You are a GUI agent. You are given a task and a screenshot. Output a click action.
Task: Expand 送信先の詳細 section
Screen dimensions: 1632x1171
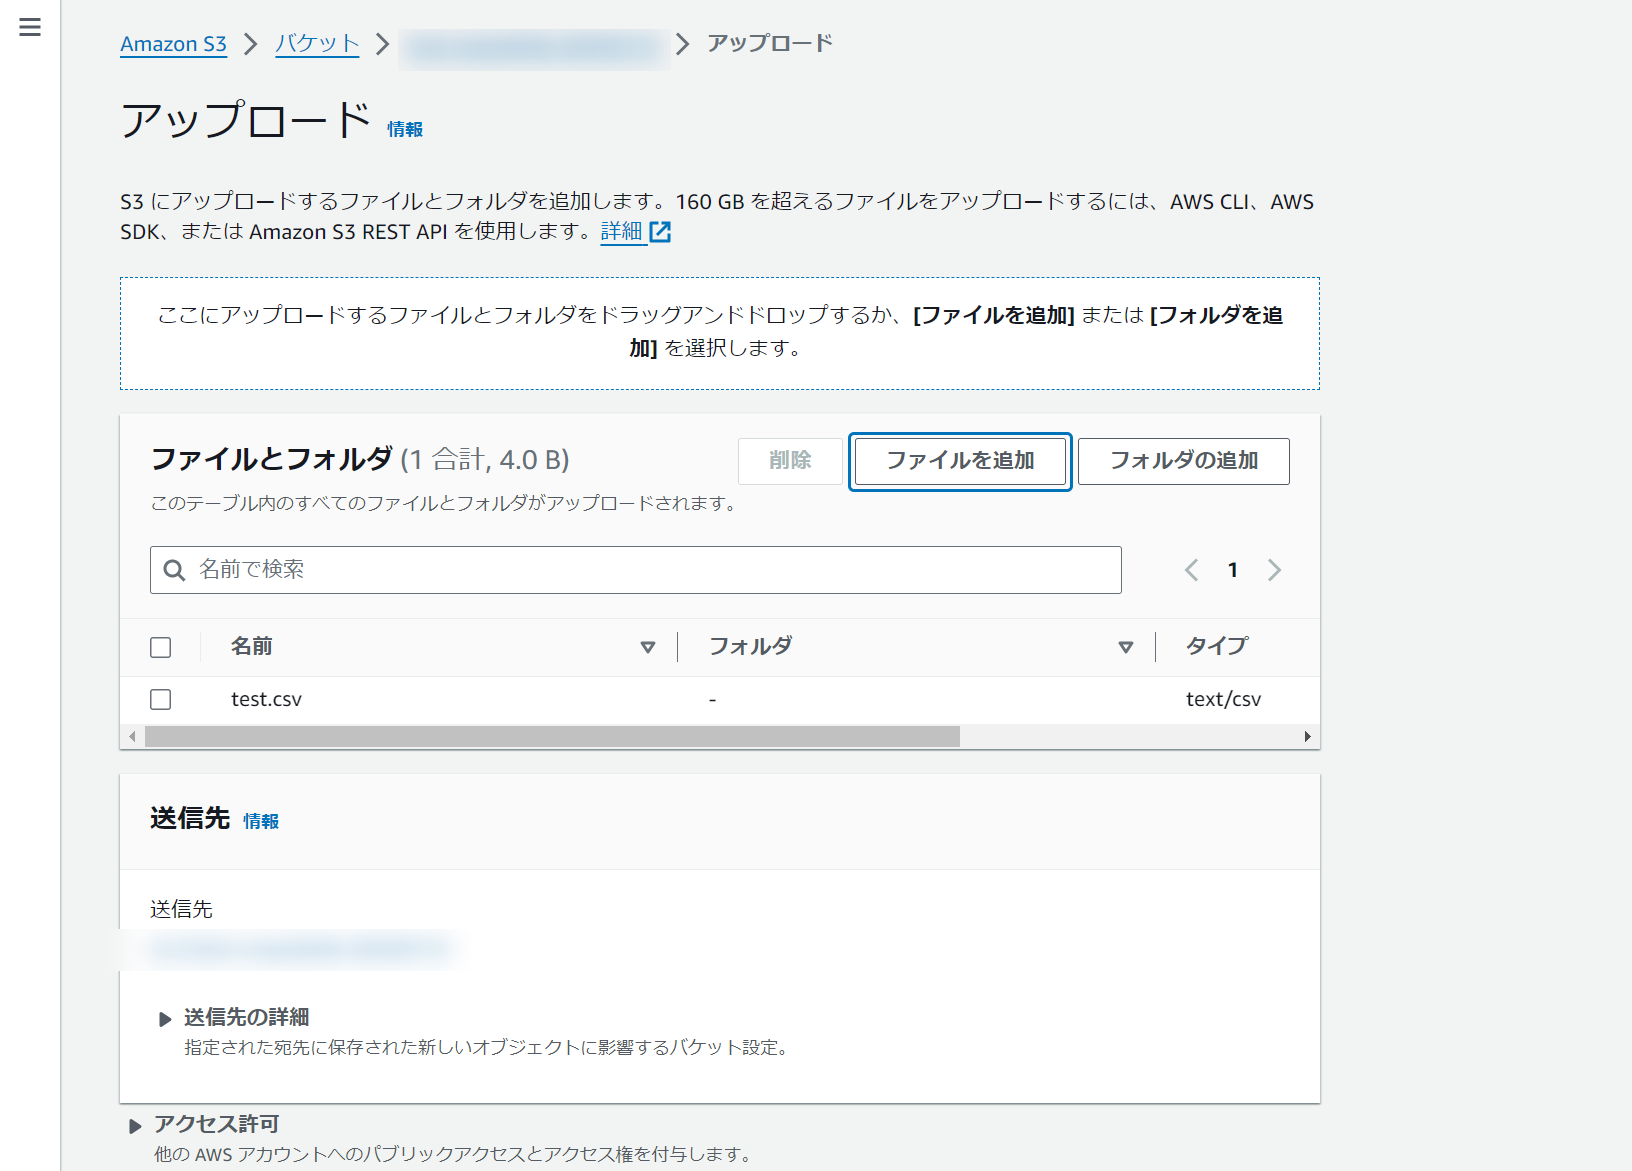pos(165,1019)
